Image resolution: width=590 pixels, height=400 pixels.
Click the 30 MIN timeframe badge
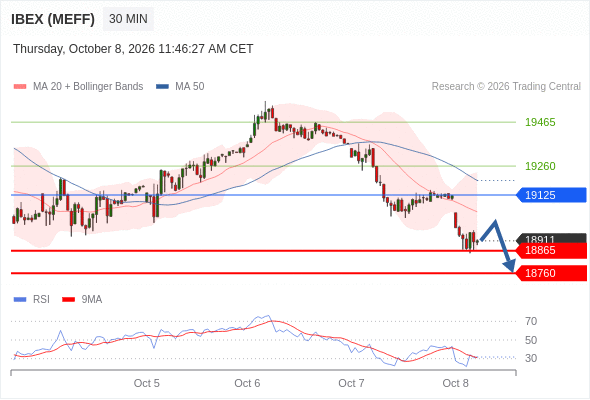pos(128,19)
